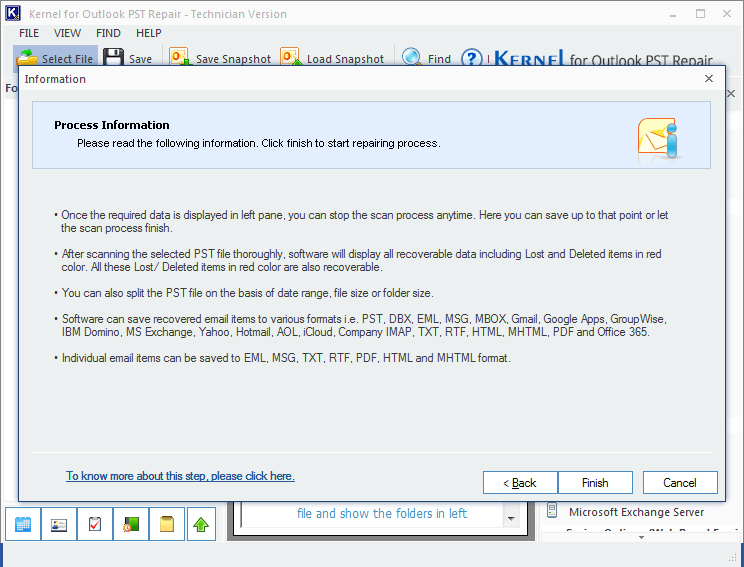This screenshot has height=567, width=744.
Task: Click the Back button
Action: pos(520,483)
